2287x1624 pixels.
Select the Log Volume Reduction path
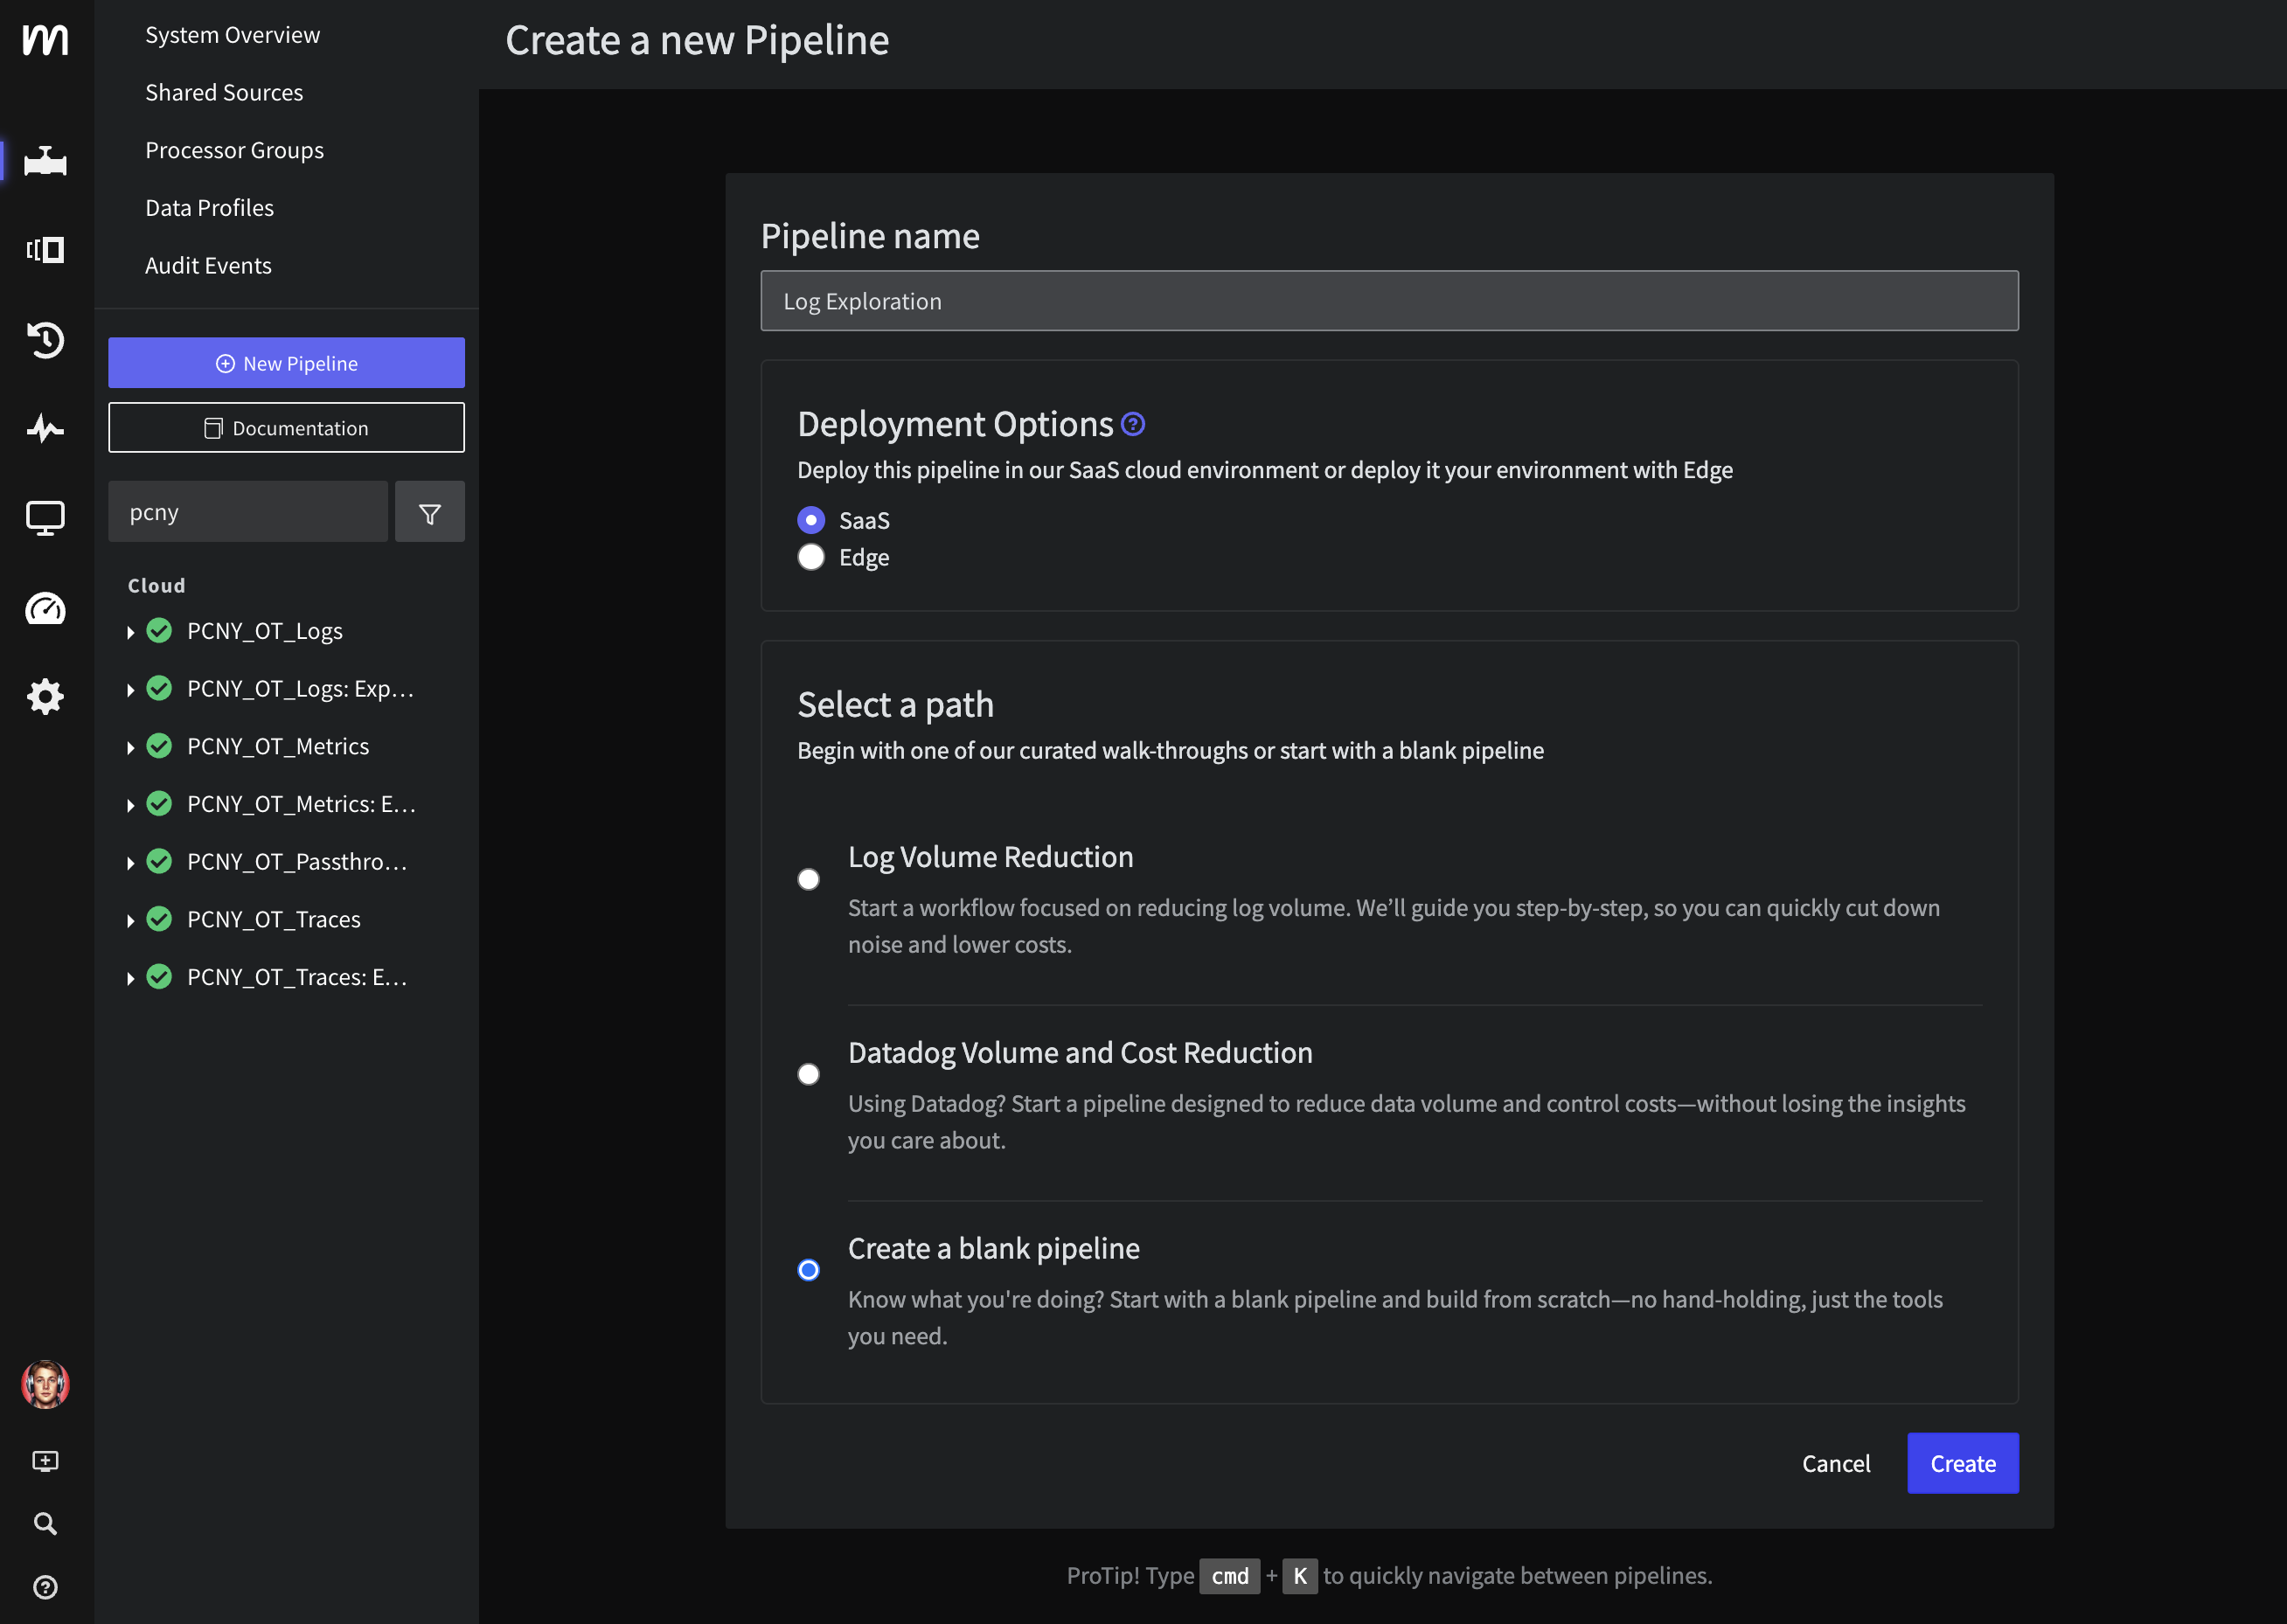coord(808,879)
